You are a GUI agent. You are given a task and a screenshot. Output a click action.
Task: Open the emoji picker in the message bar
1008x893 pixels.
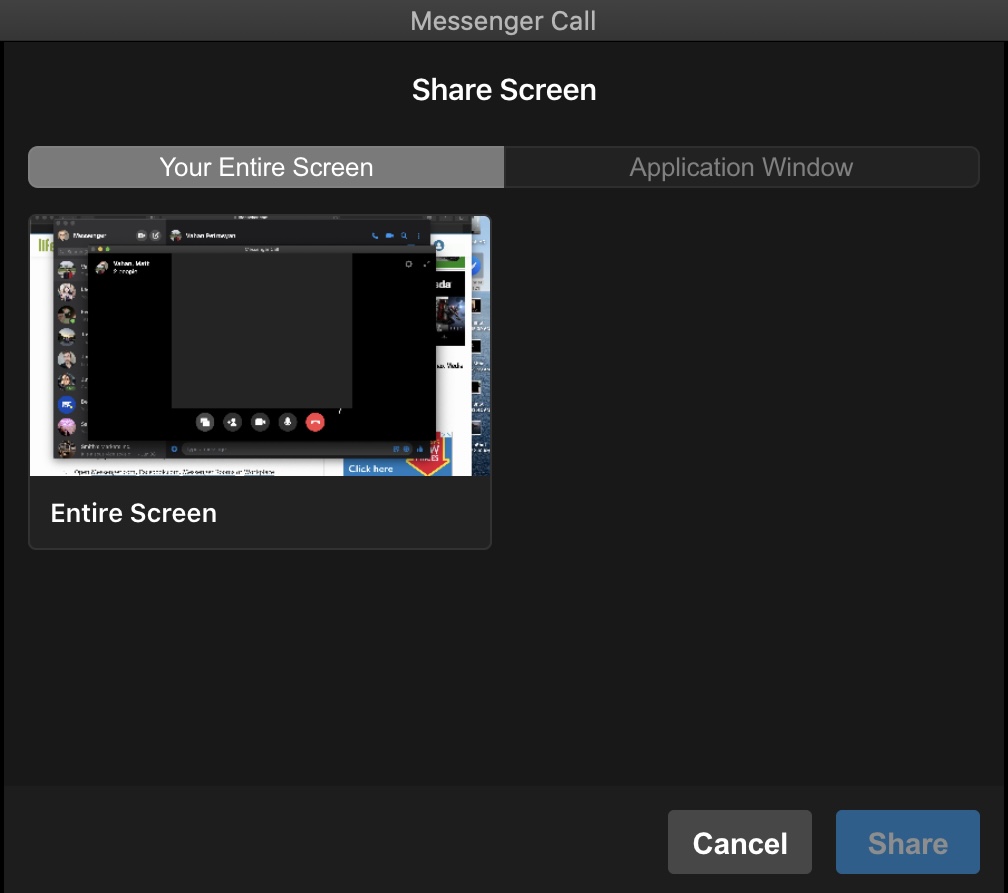(406, 449)
